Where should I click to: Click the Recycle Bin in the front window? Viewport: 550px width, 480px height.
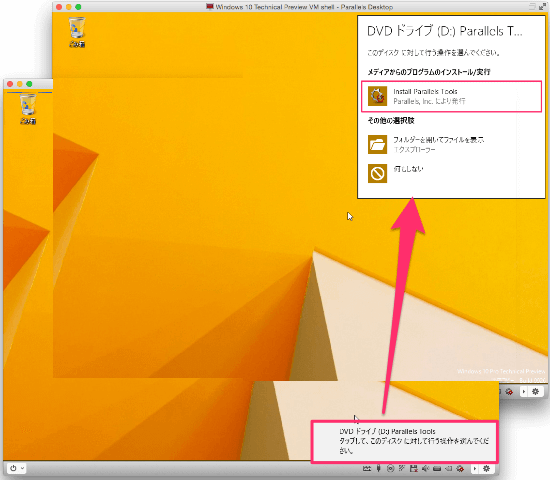[28, 109]
